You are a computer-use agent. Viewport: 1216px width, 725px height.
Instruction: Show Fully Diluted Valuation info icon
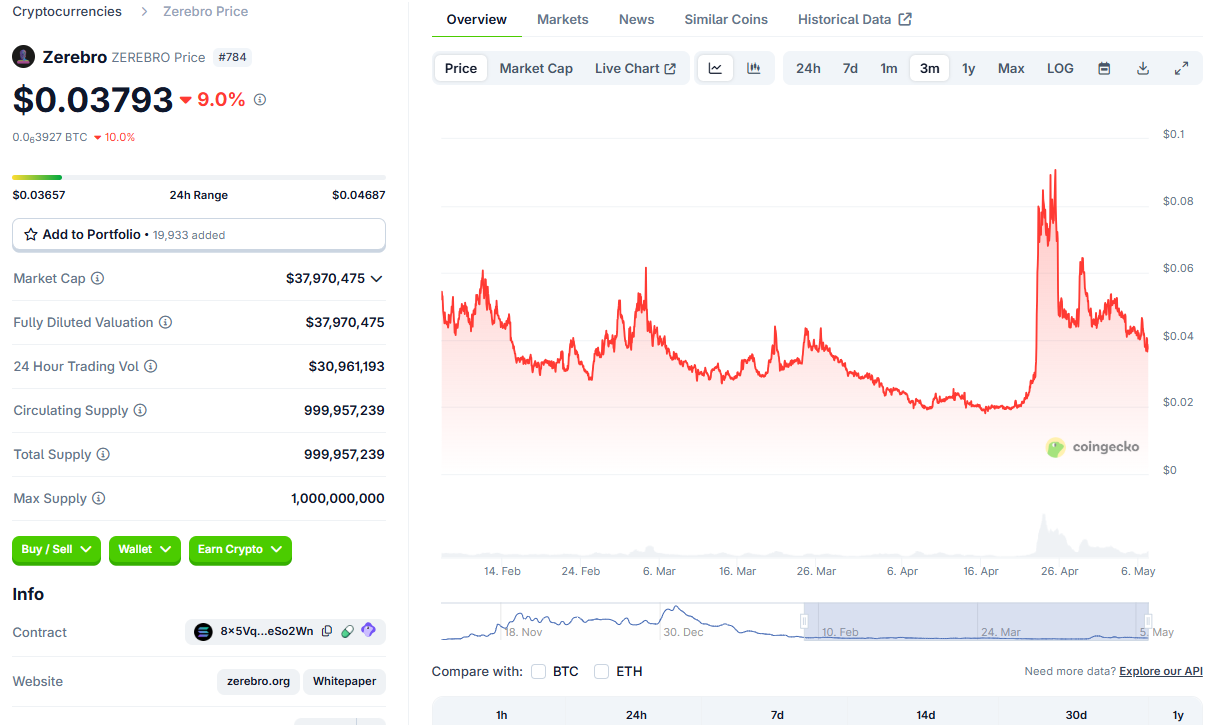[166, 322]
